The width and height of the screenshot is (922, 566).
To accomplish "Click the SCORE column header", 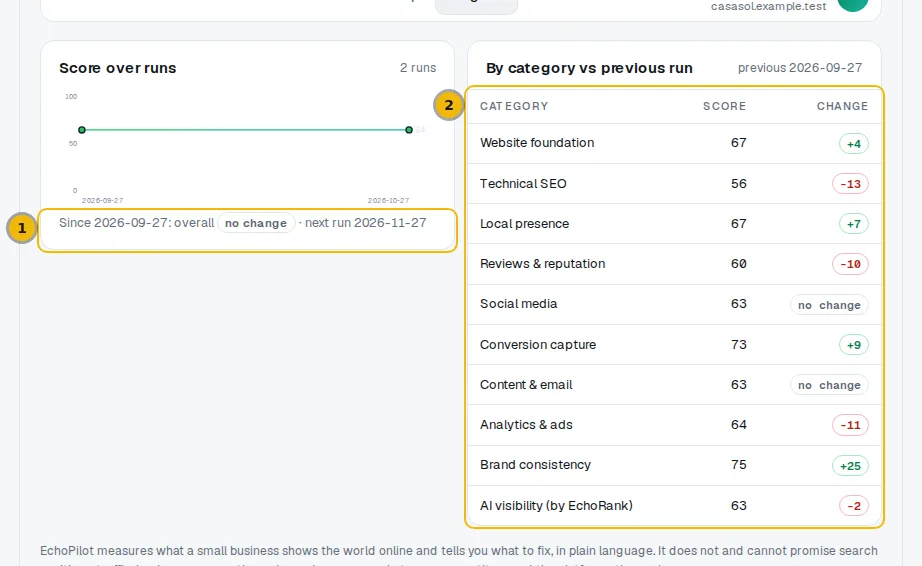I will [724, 106].
